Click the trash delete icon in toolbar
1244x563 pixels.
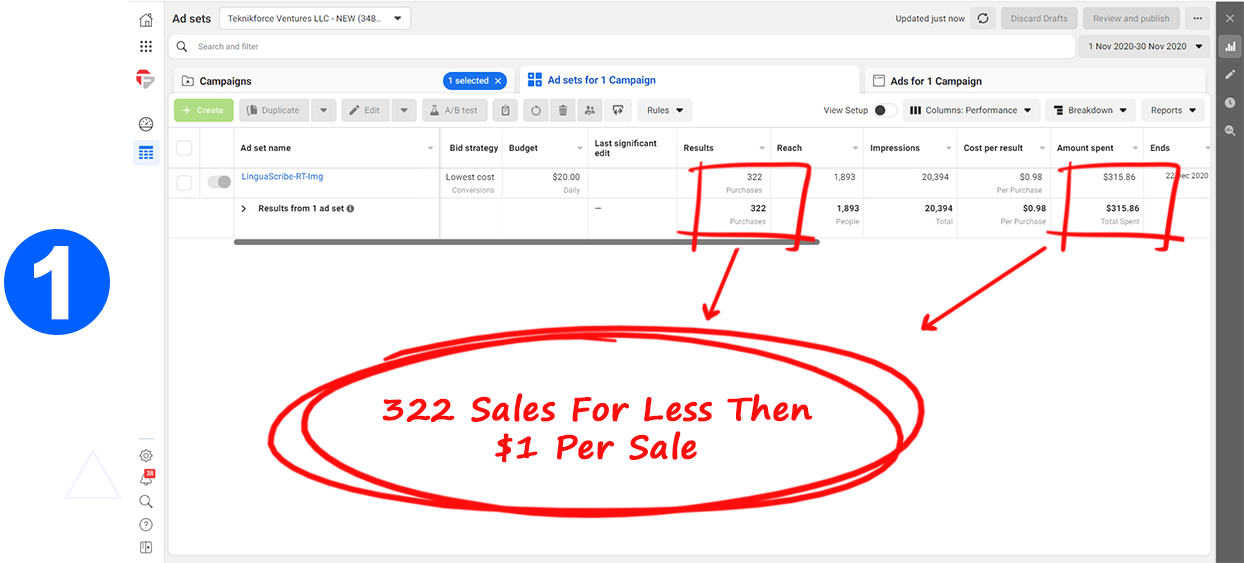(563, 111)
